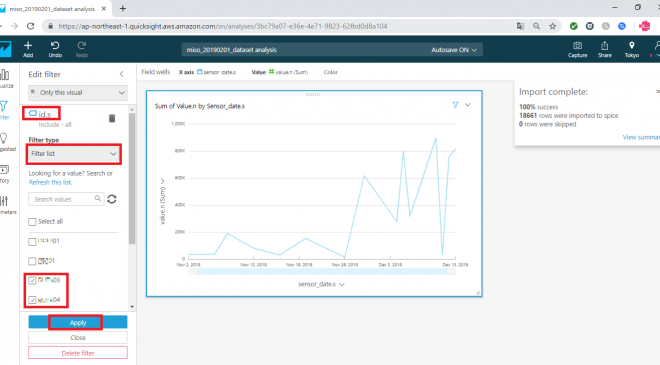Screen dimensions: 660x365
Task: Delete the id.s filter with trash icon
Action: pos(112,118)
